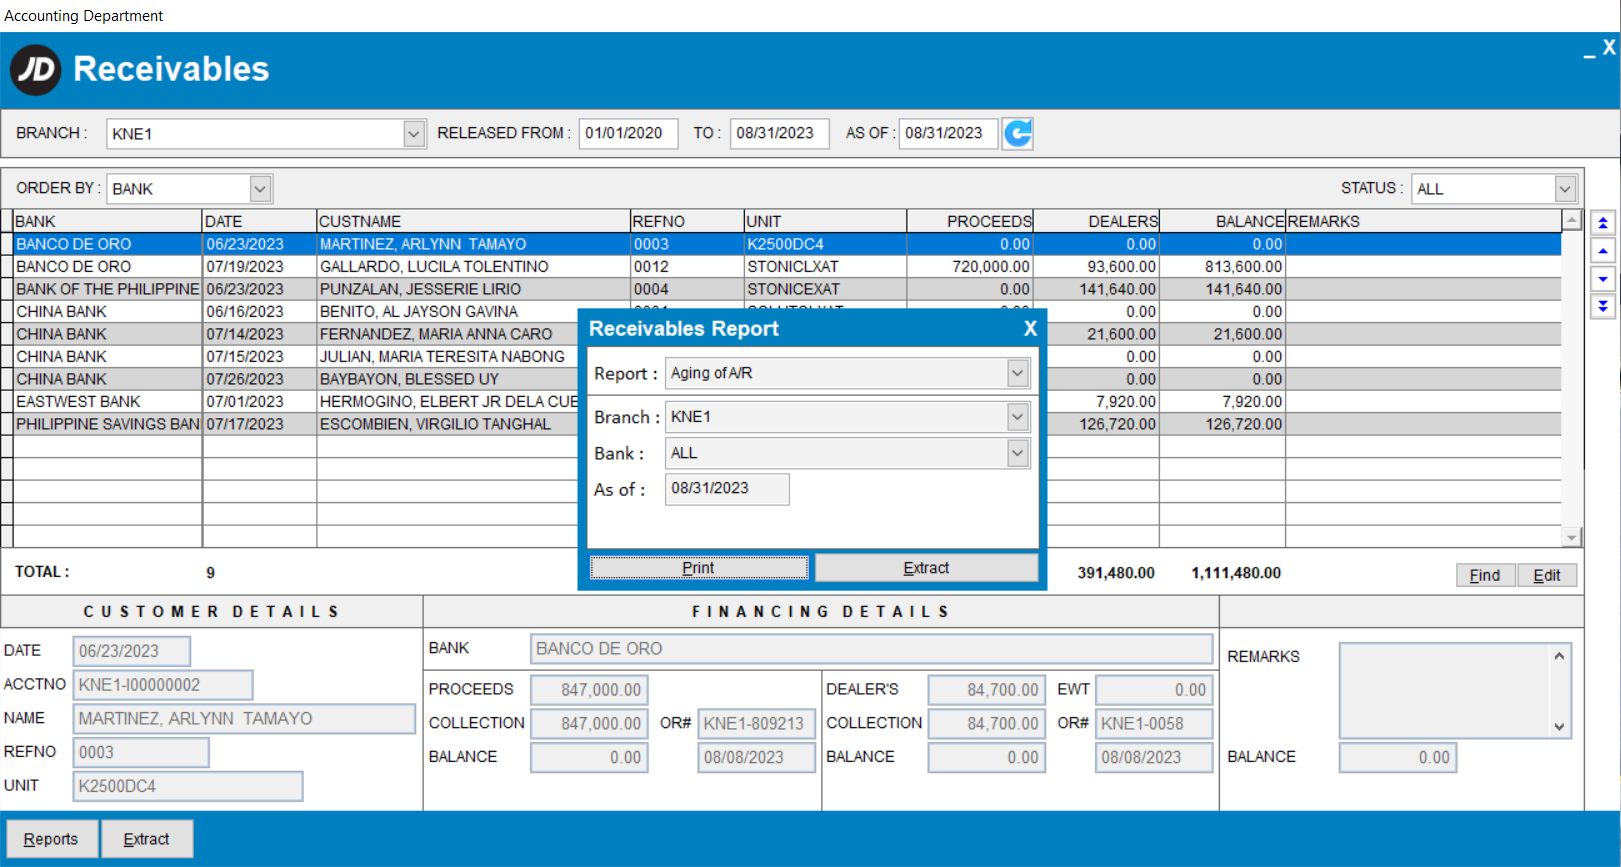
Task: Click the As of date field in report dialog
Action: 727,489
